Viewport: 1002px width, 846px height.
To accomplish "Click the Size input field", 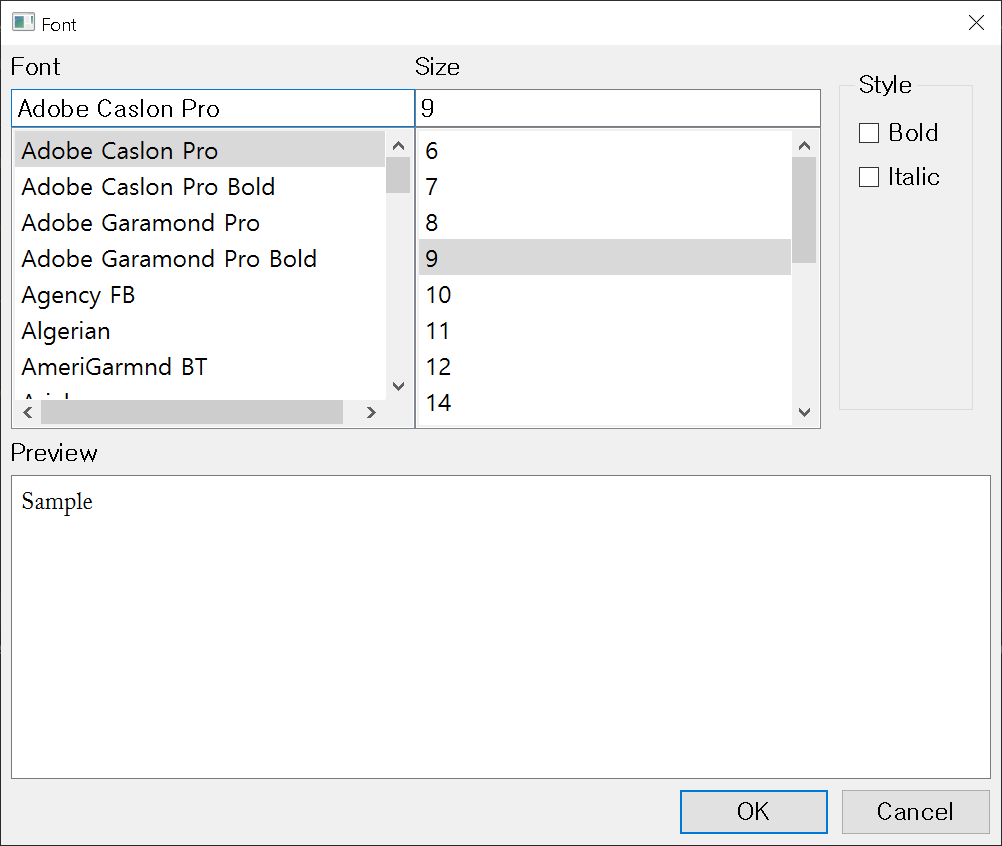I will [x=617, y=109].
